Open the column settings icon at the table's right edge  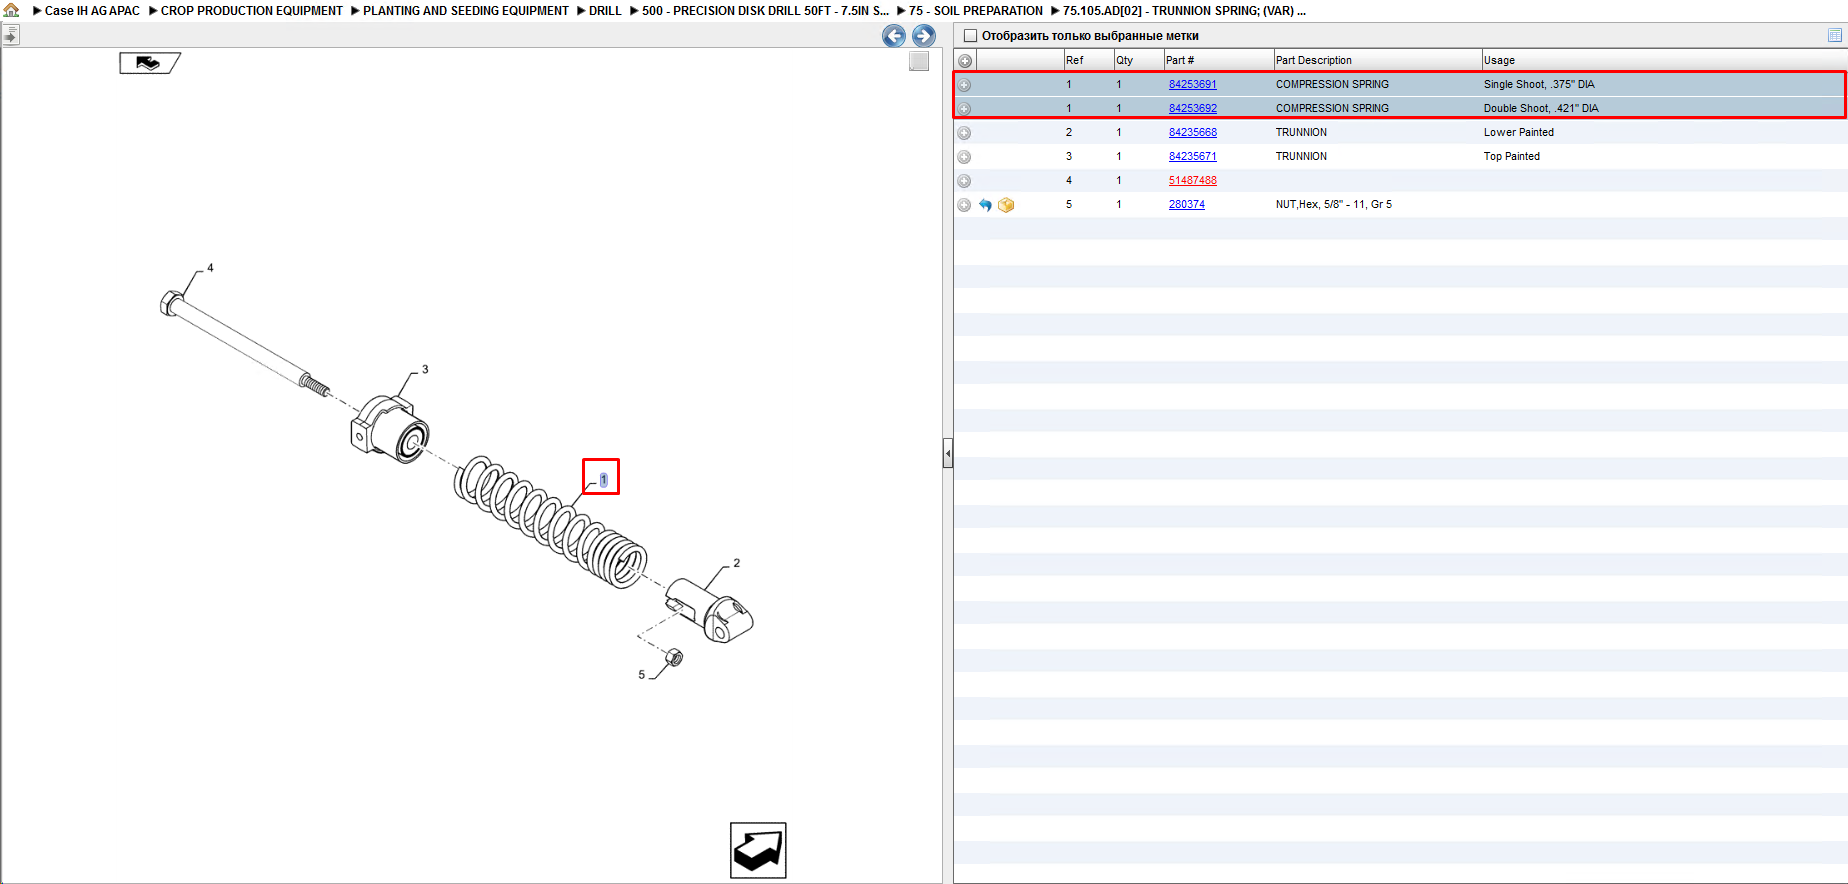click(1835, 35)
